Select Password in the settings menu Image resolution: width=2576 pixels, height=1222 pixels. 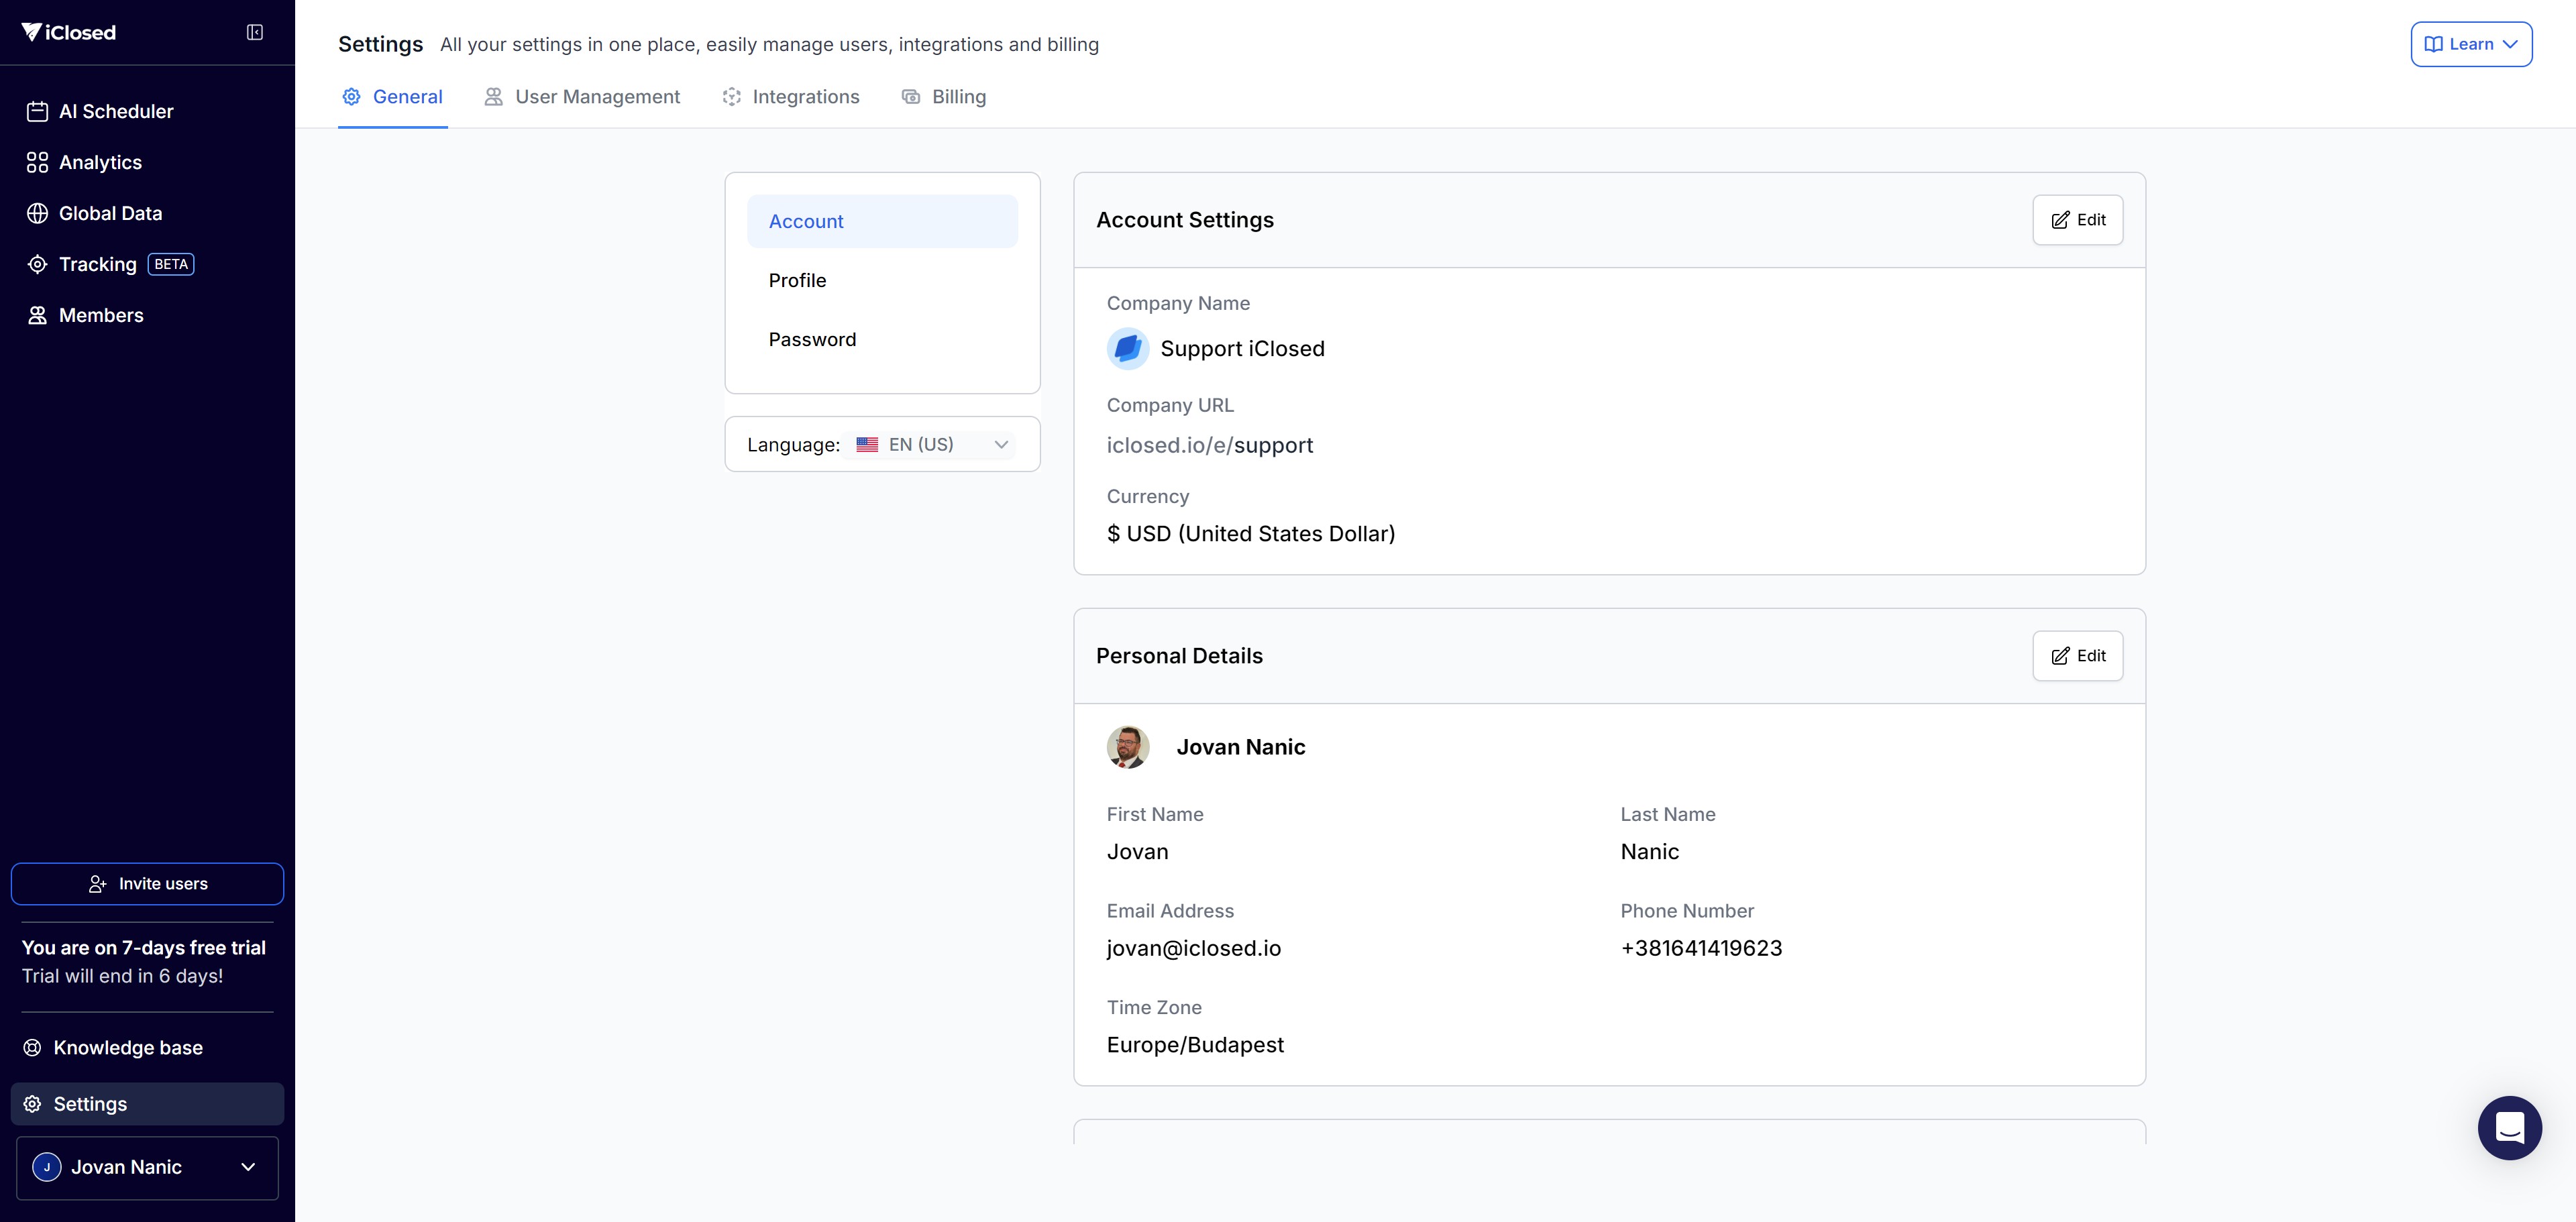(812, 340)
